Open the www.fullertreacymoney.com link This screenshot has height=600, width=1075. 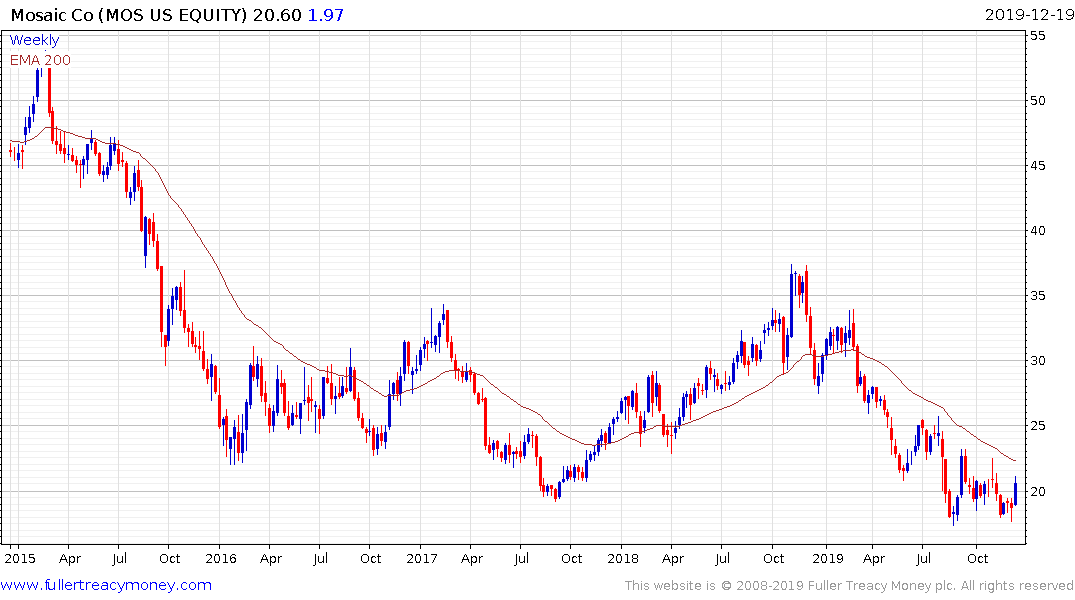coord(106,585)
